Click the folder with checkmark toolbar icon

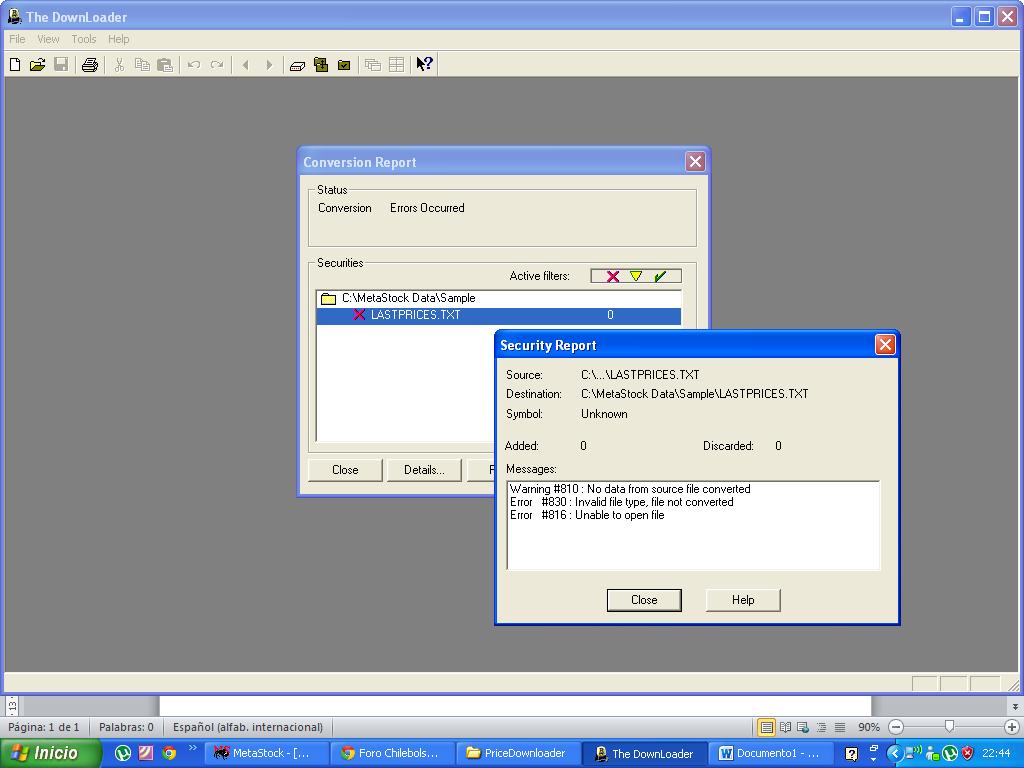click(344, 65)
